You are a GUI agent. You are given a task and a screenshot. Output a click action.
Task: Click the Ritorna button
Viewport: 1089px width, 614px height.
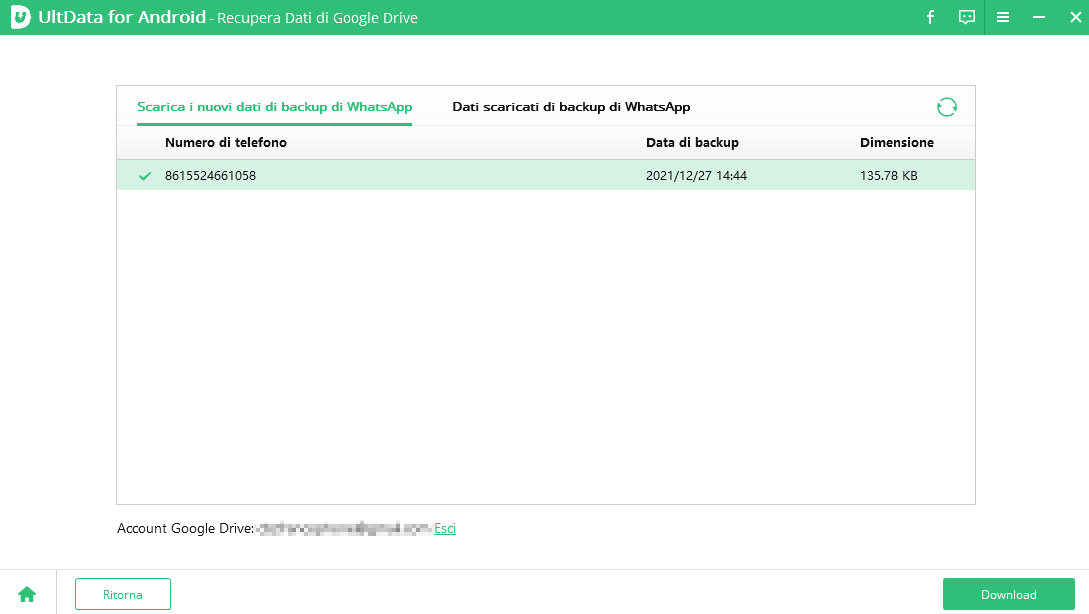[x=123, y=595]
